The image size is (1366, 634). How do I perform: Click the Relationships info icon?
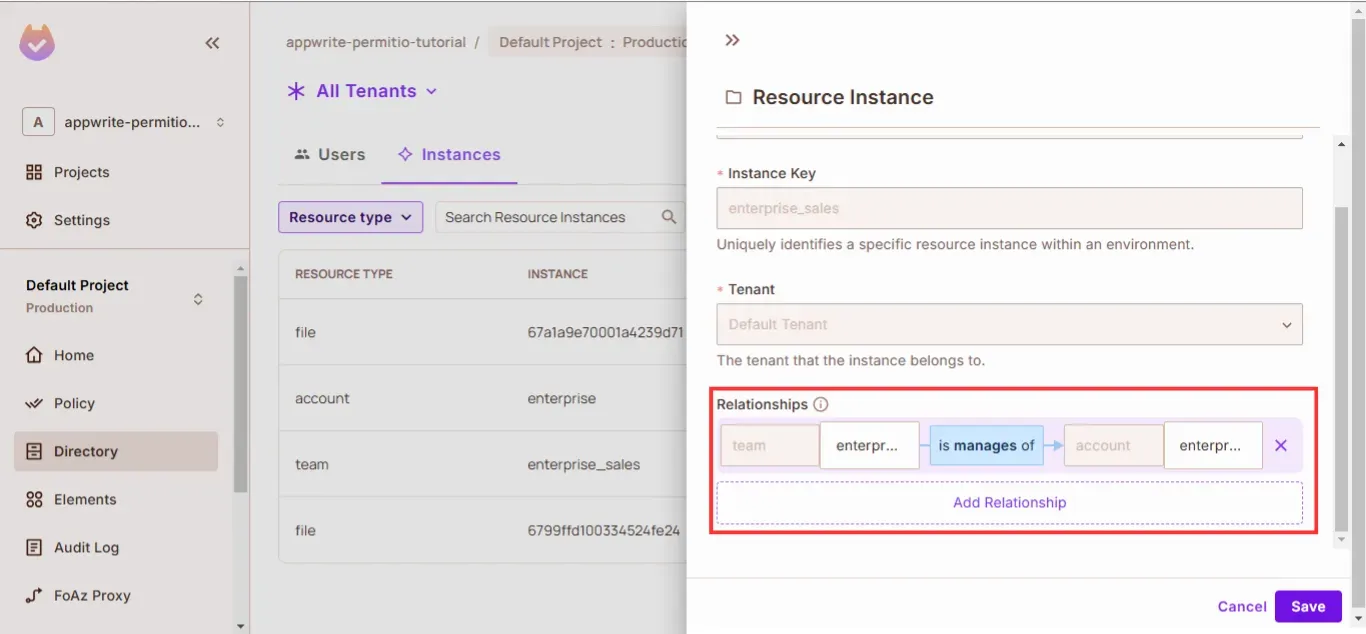821,405
